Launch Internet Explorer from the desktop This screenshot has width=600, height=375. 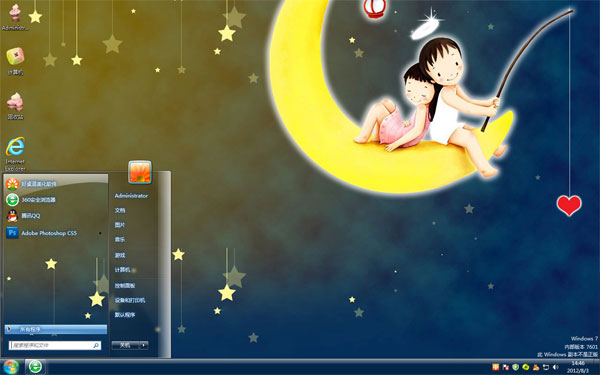(x=15, y=154)
